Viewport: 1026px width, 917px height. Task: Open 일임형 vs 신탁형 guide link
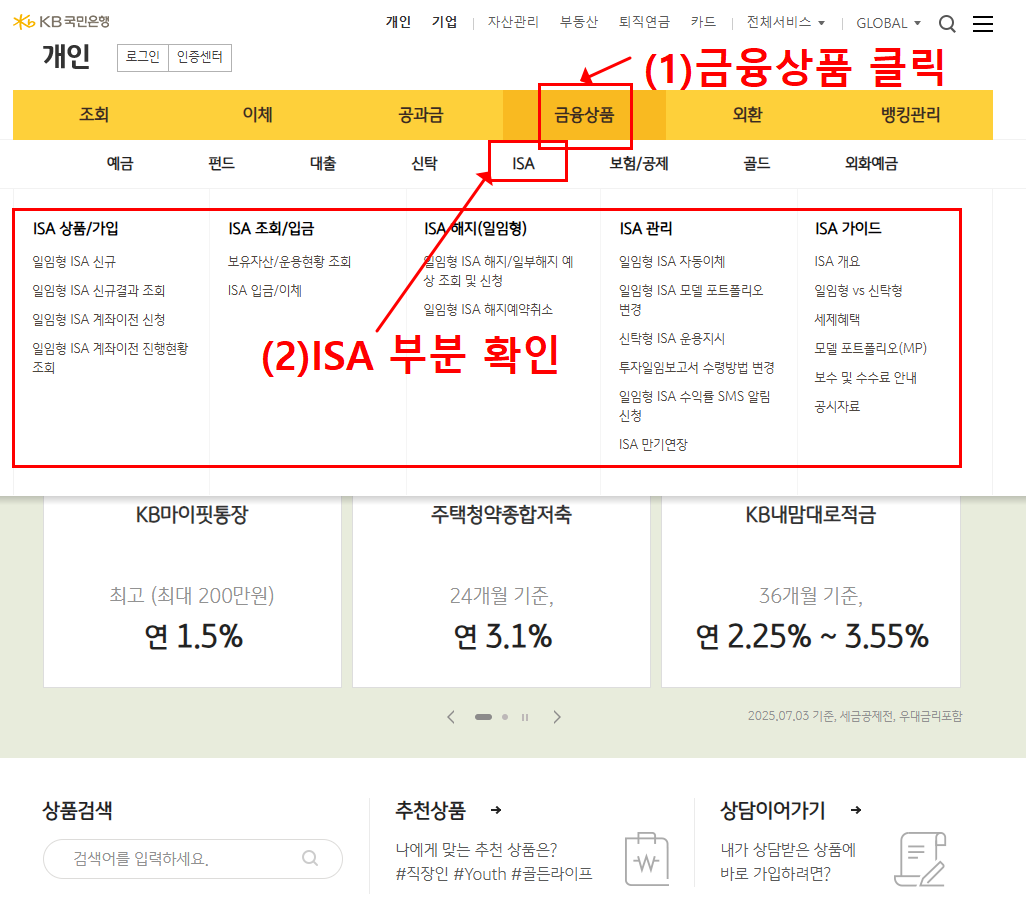tap(858, 291)
